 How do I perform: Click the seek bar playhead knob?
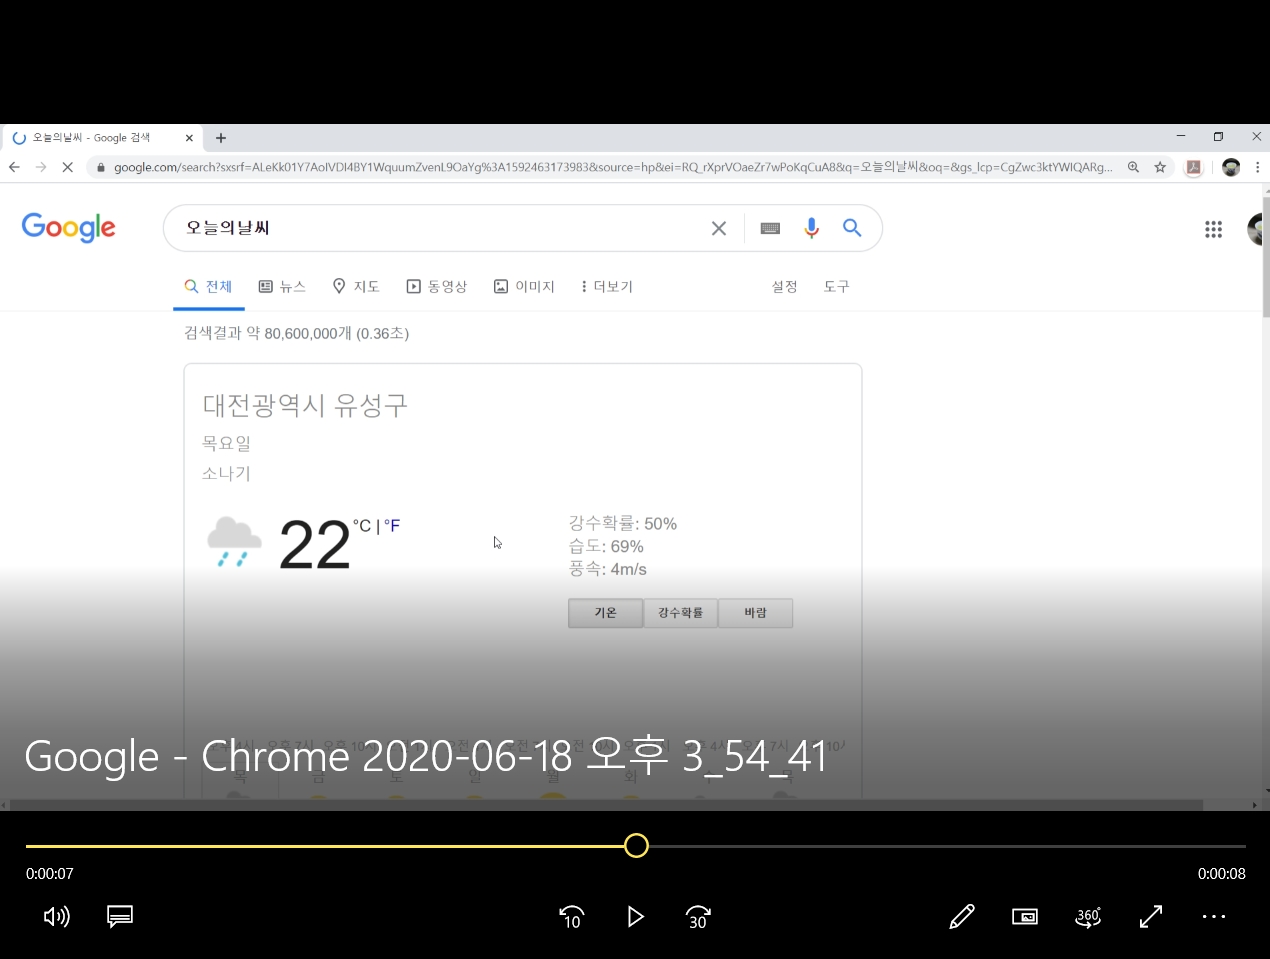636,846
